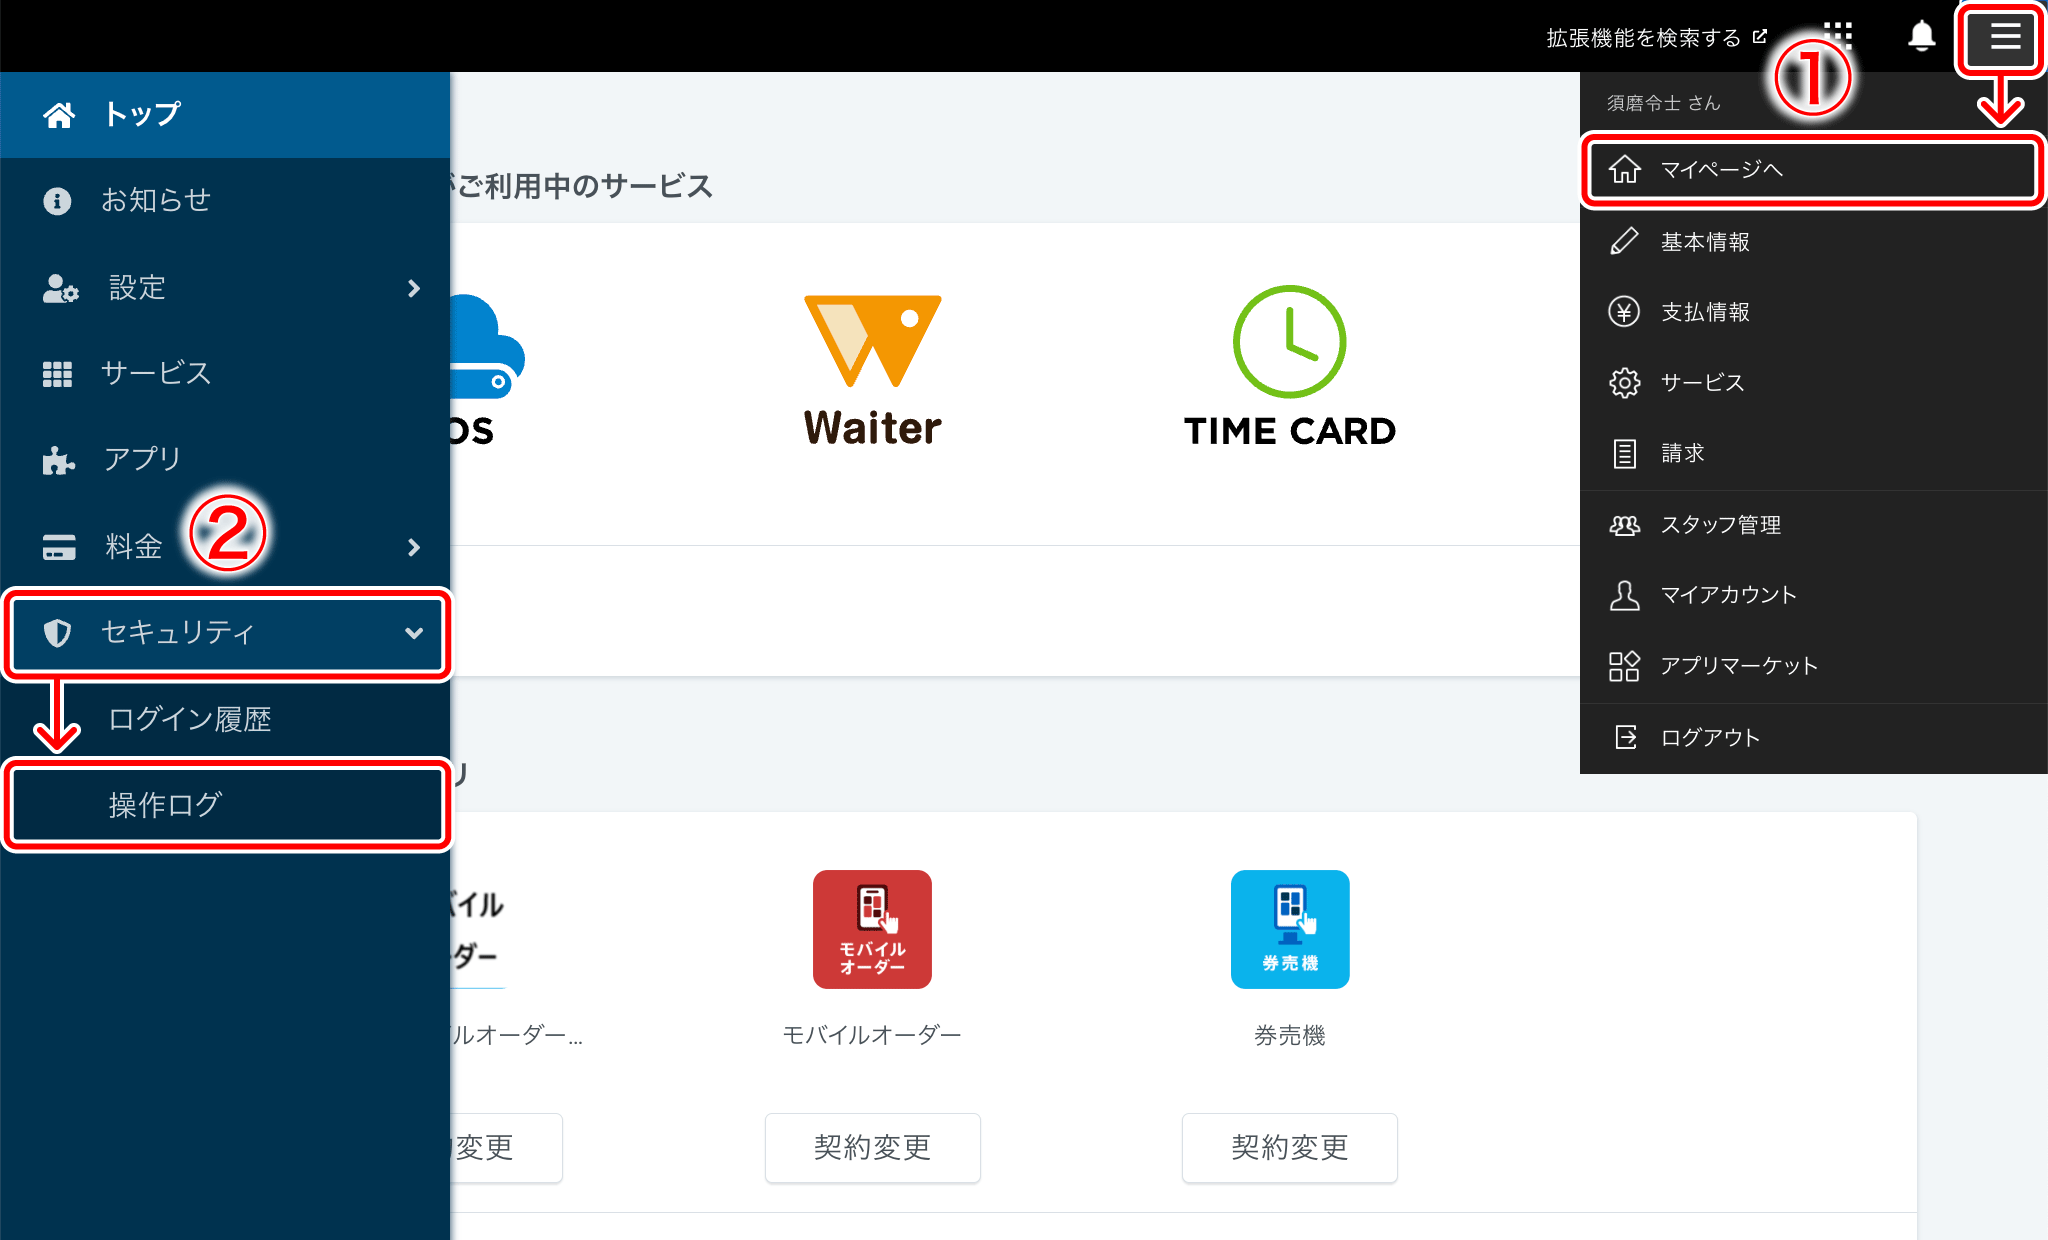Open 支払情報 in the user menu

pos(1705,312)
